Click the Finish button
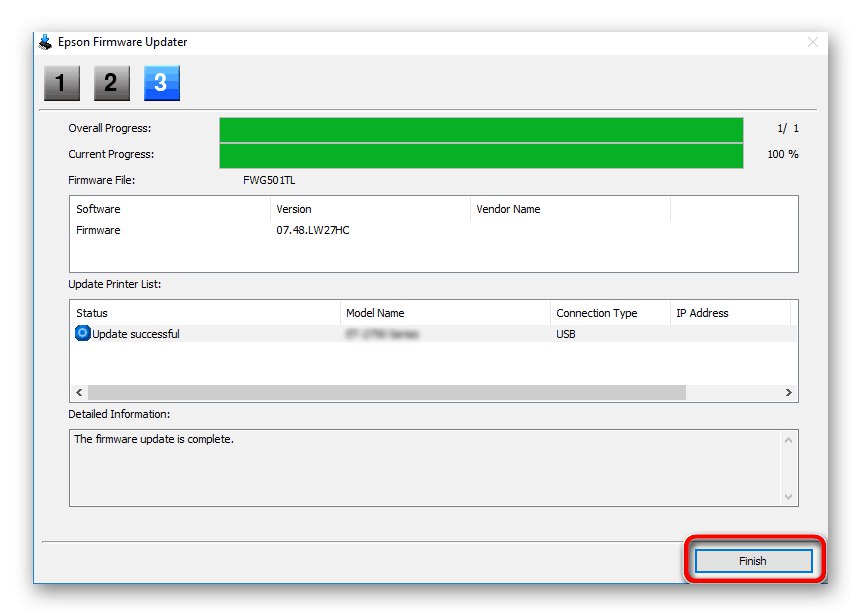860x616 pixels. tap(753, 561)
